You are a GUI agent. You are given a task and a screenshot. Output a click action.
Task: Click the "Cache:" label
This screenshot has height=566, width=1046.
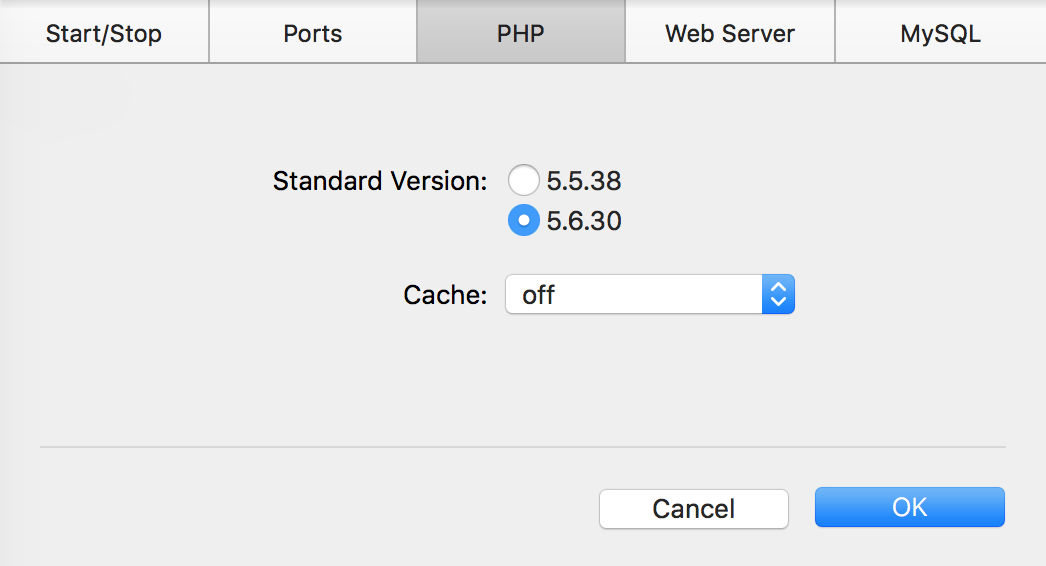point(445,295)
